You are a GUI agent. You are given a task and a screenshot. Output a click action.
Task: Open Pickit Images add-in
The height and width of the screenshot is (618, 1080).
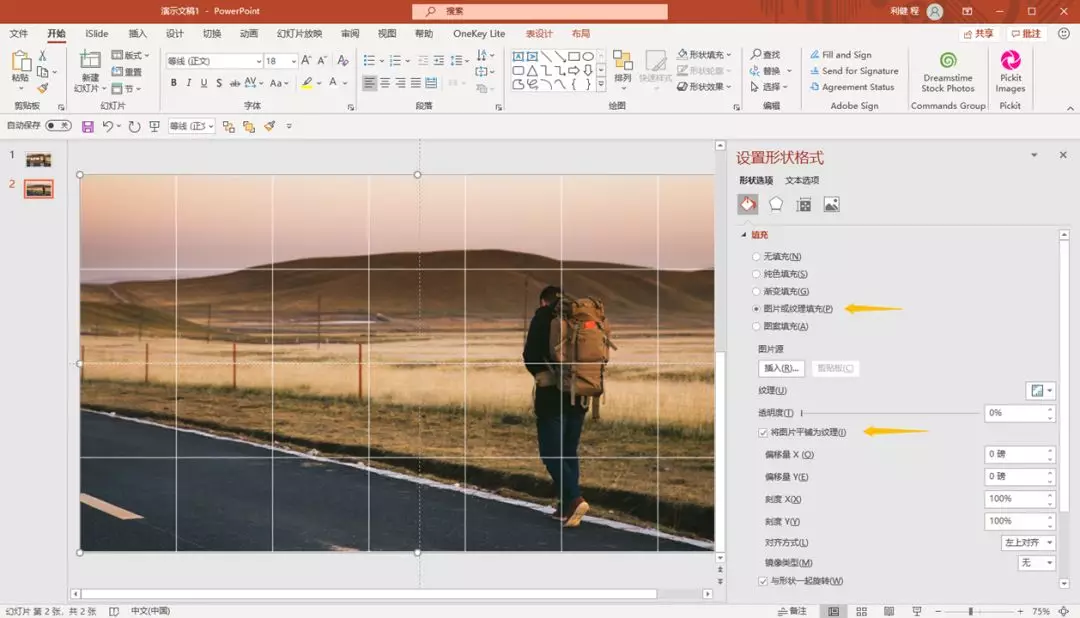coord(1010,61)
